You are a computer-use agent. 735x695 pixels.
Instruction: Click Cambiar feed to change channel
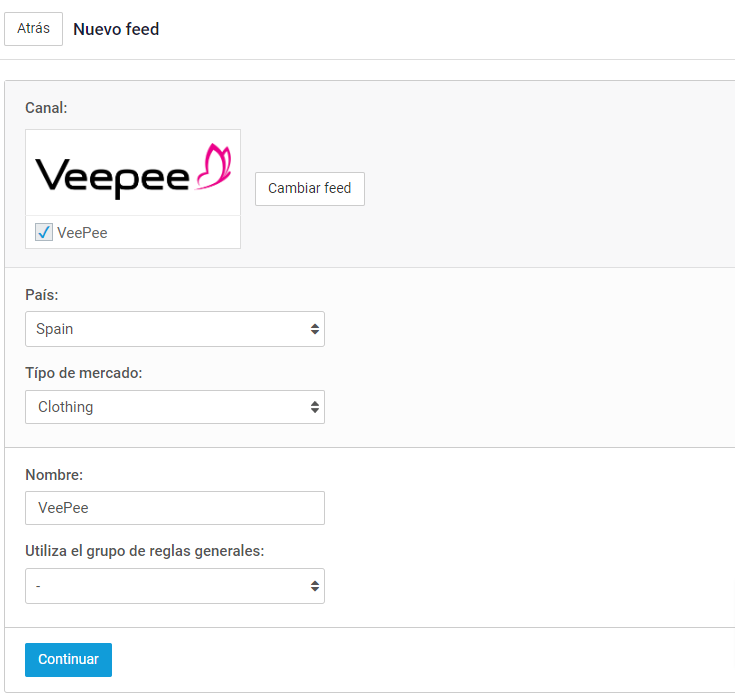[309, 188]
